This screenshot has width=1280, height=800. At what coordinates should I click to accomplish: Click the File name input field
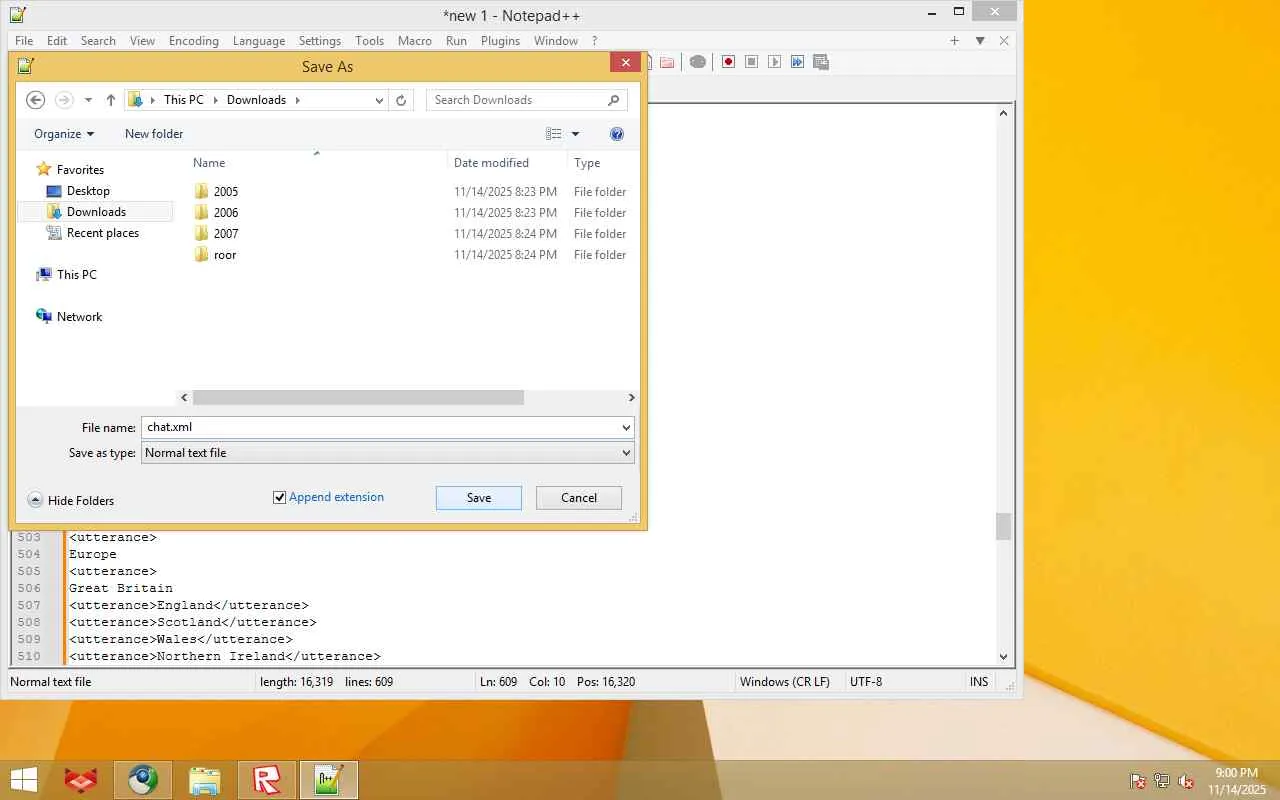381,428
